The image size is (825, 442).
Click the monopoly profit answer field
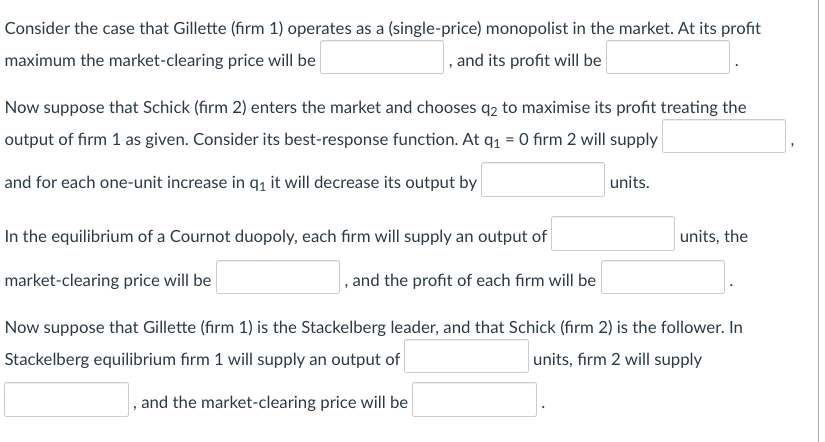click(668, 57)
